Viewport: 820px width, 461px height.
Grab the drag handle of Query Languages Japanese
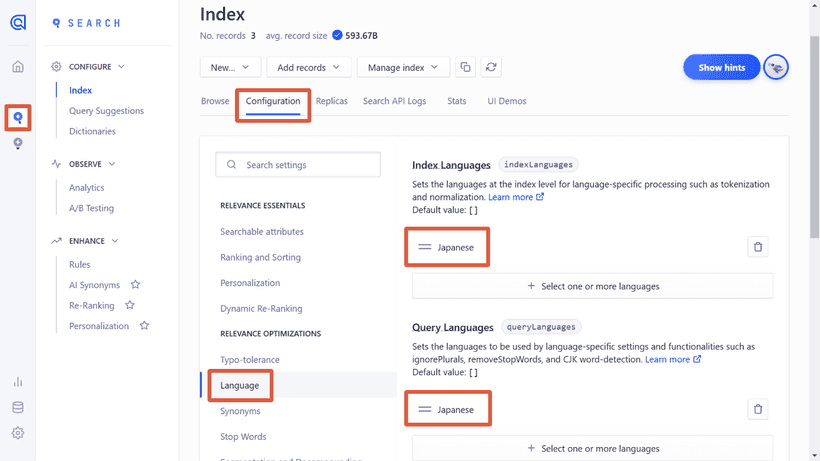click(x=425, y=410)
